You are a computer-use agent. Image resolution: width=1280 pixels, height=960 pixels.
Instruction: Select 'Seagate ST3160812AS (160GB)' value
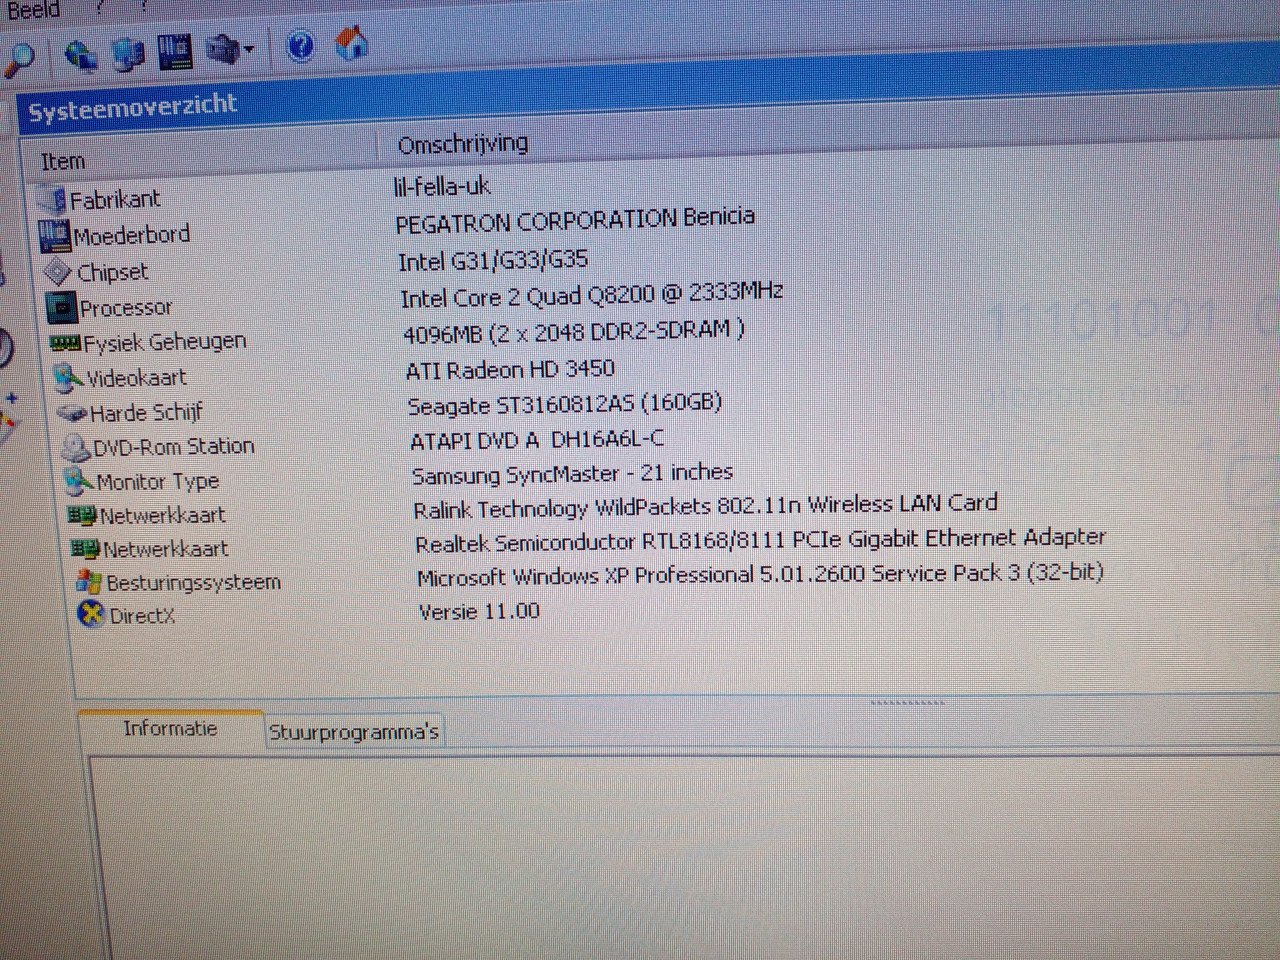coord(565,404)
